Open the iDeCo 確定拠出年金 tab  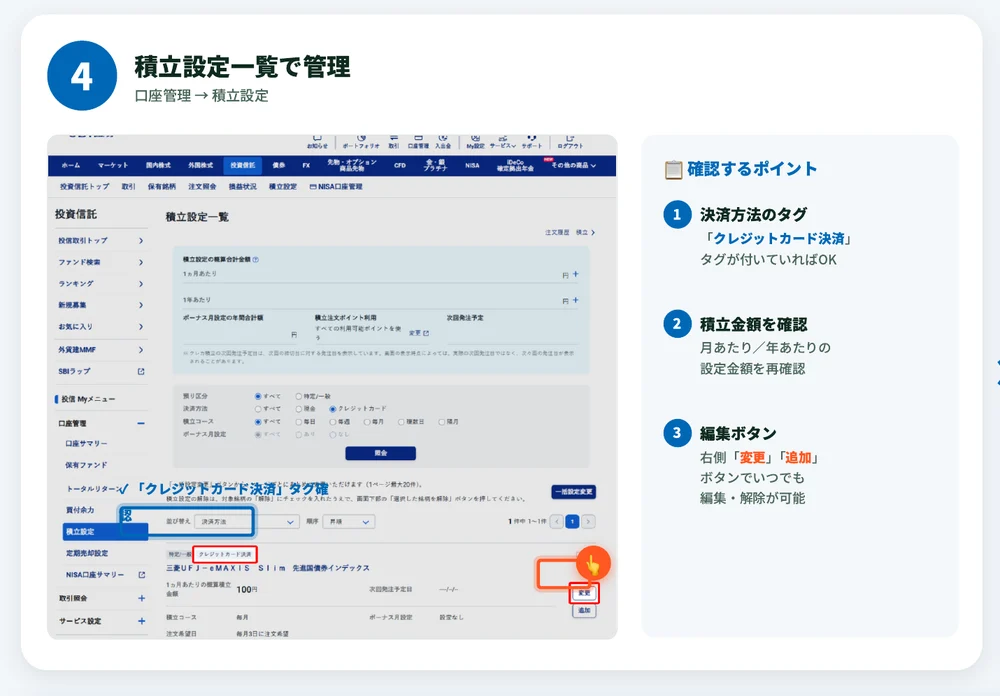point(515,165)
